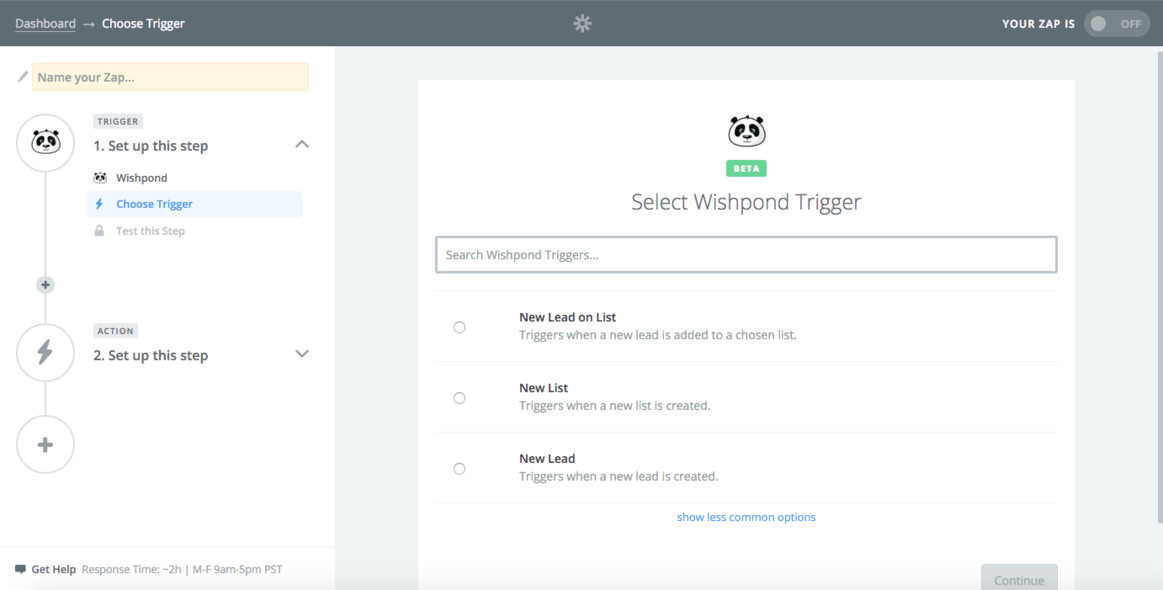Viewport: 1163px width, 590px height.
Task: Click the '1. Set up this step' heading
Action: [151, 145]
